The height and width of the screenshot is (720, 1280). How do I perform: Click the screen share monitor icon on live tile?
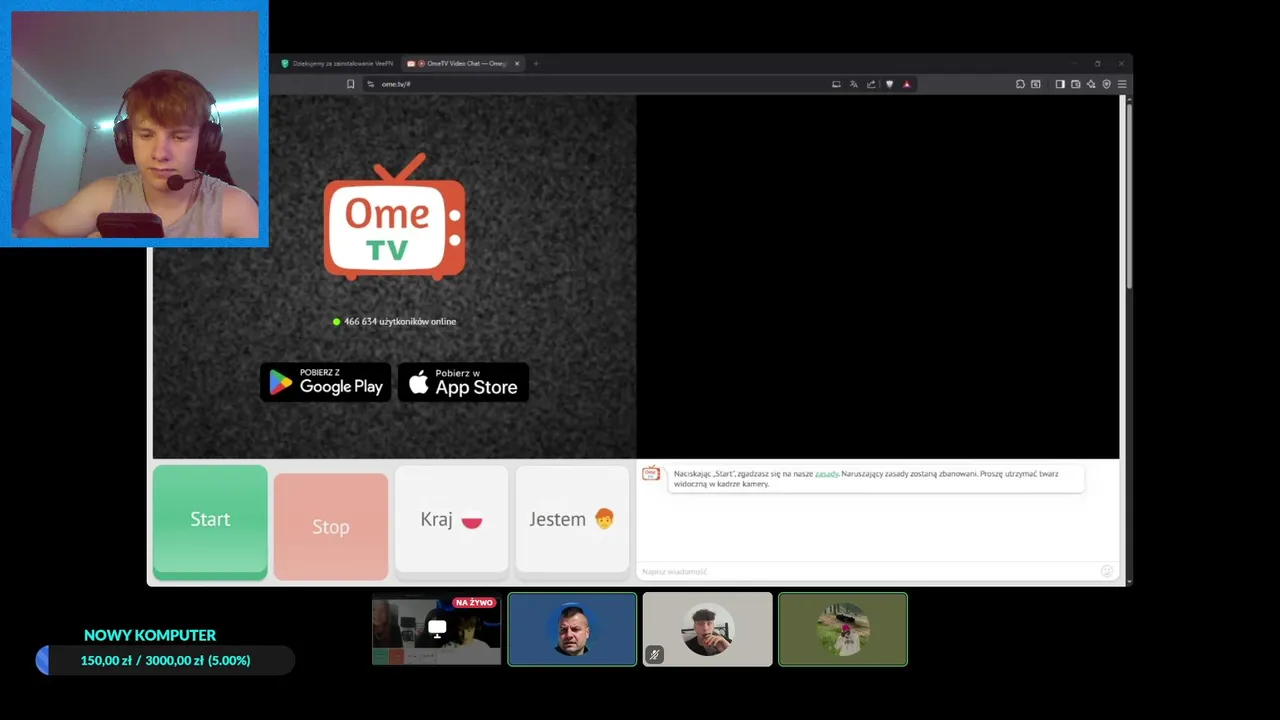tap(437, 628)
